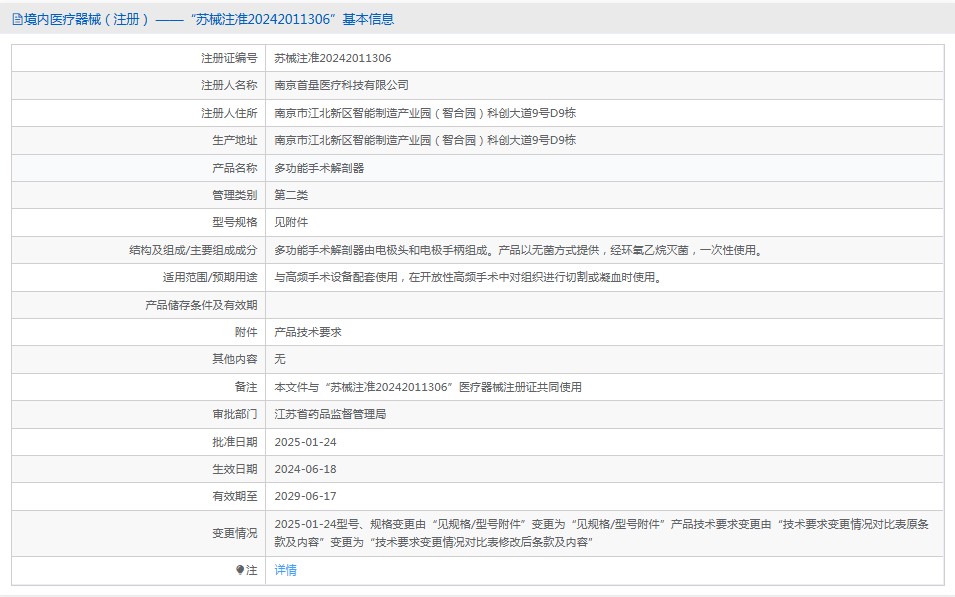
Task: Click the 注册人住所 address value
Action: pyautogui.click(x=425, y=113)
